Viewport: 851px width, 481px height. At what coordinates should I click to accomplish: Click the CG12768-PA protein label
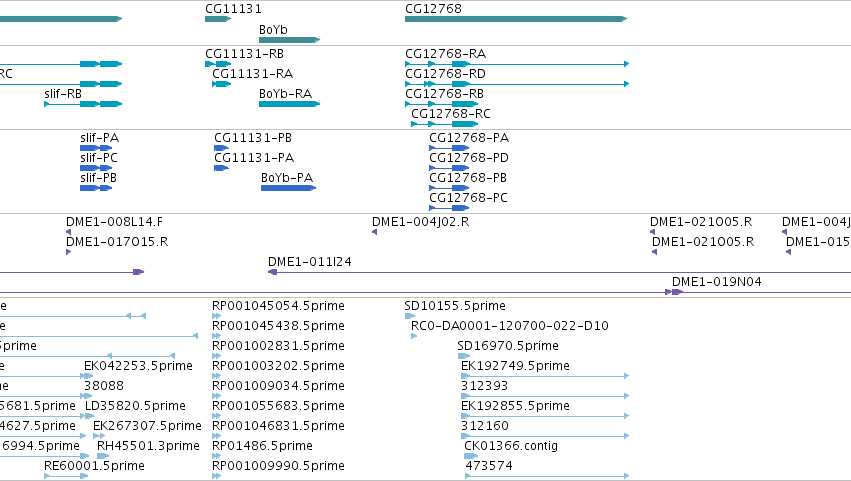(469, 138)
